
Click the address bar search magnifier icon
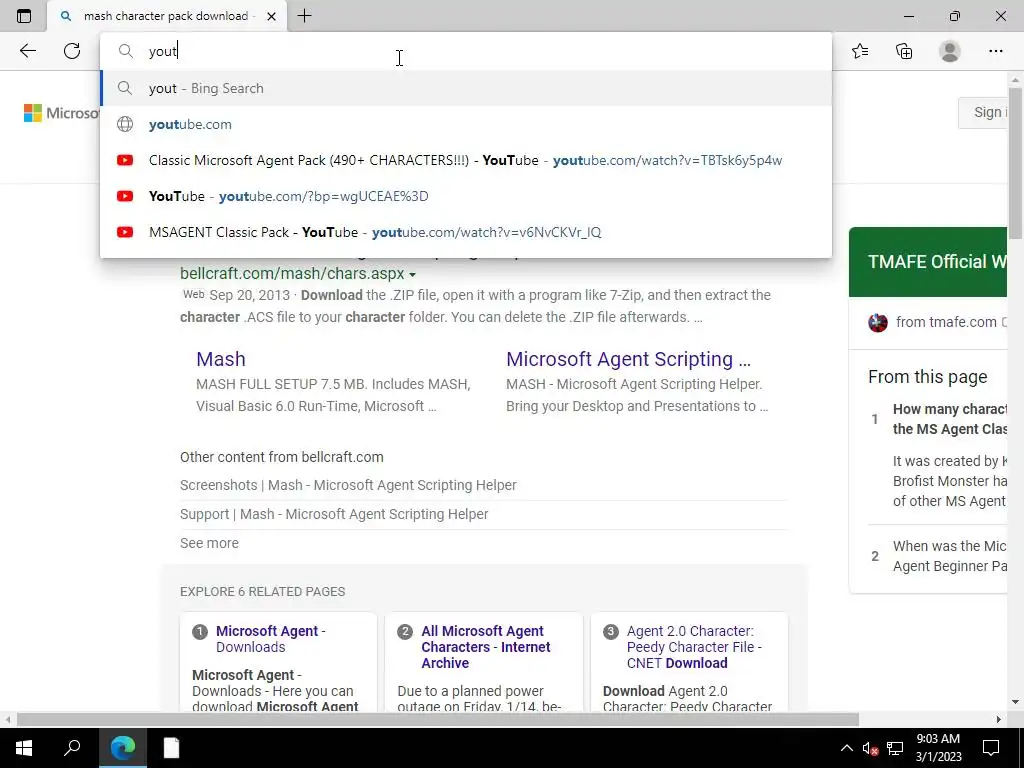coord(125,51)
